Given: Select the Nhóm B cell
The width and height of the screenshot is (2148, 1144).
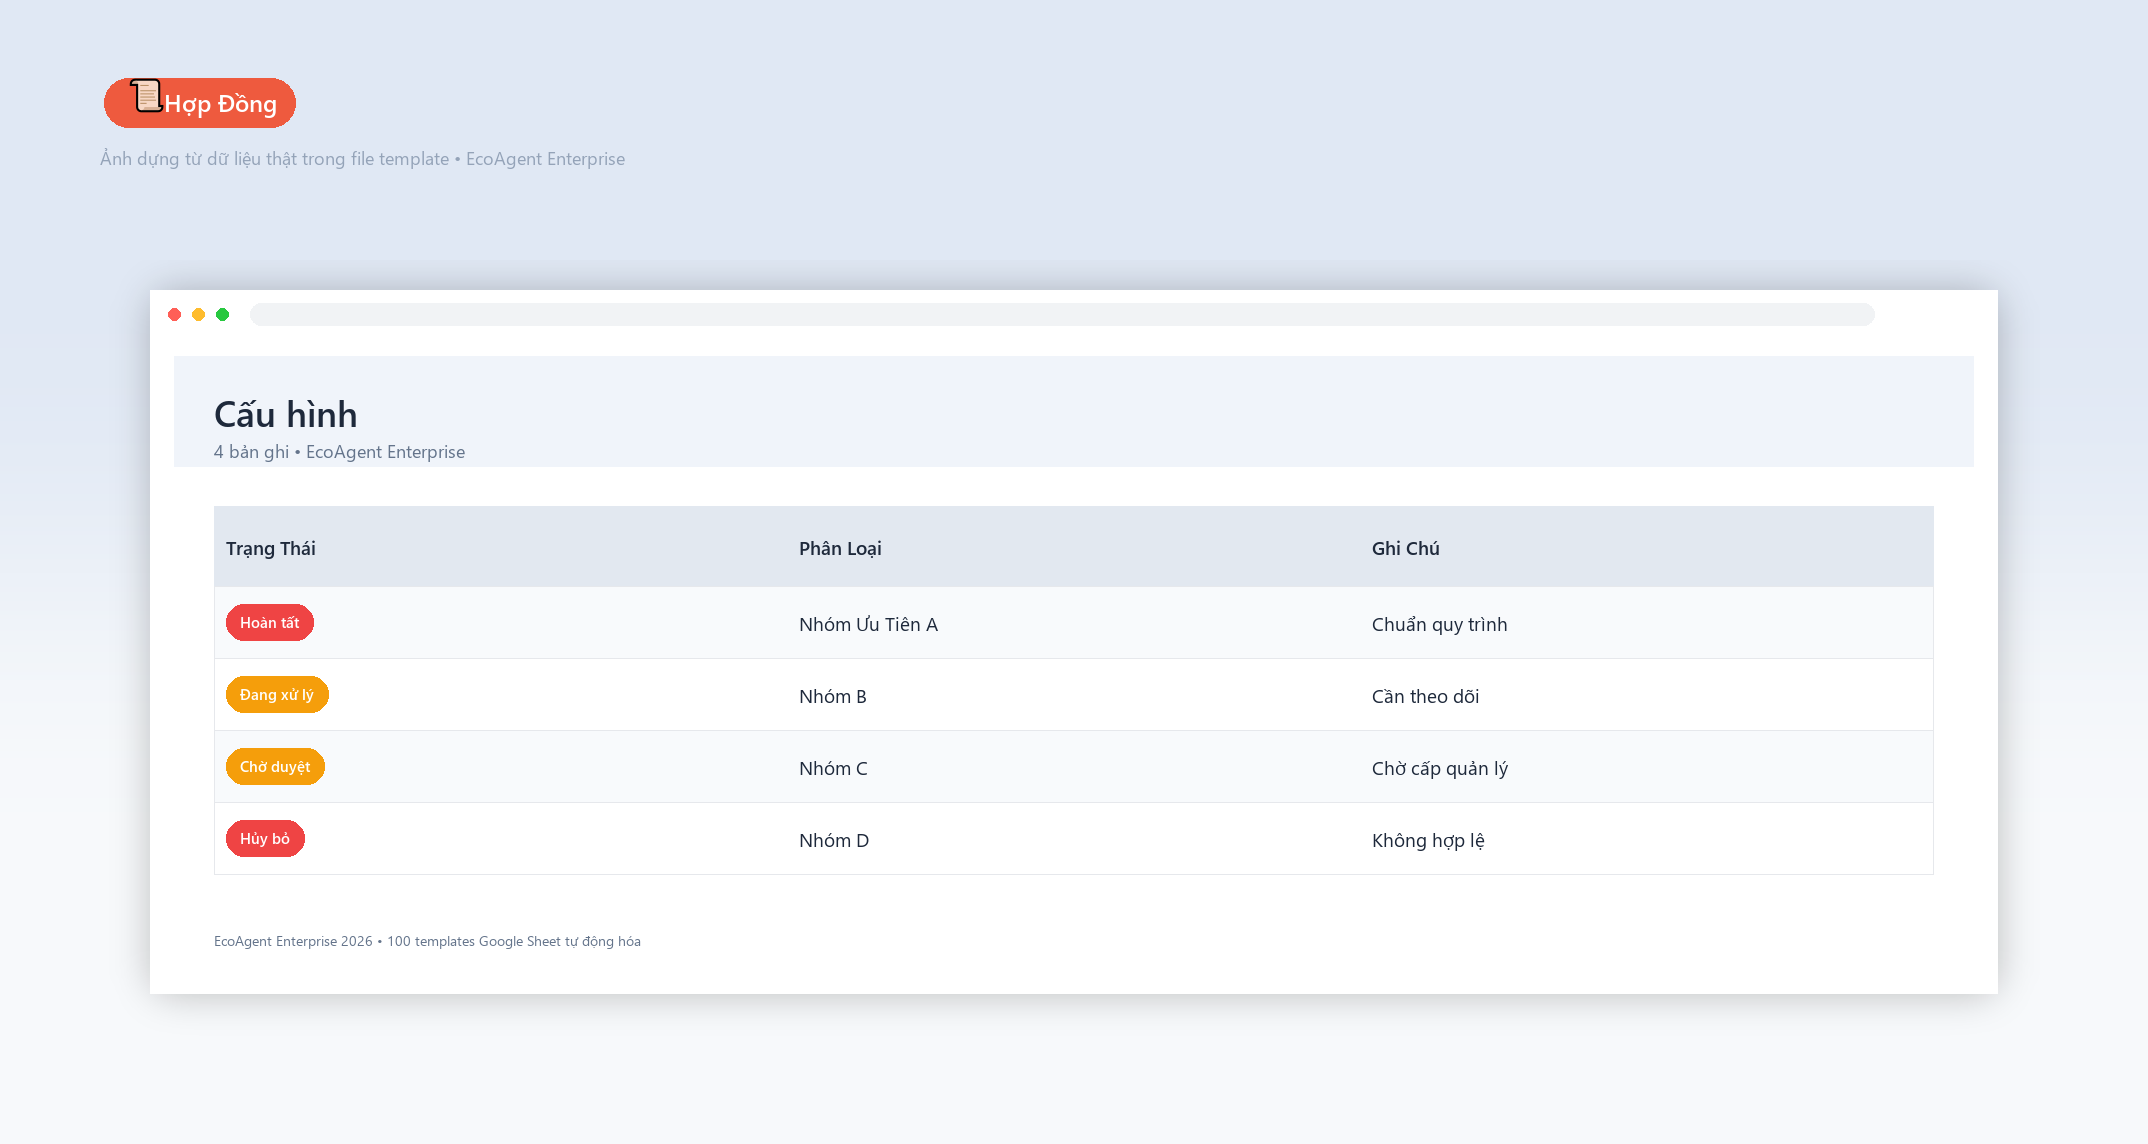Looking at the screenshot, I should (x=833, y=696).
